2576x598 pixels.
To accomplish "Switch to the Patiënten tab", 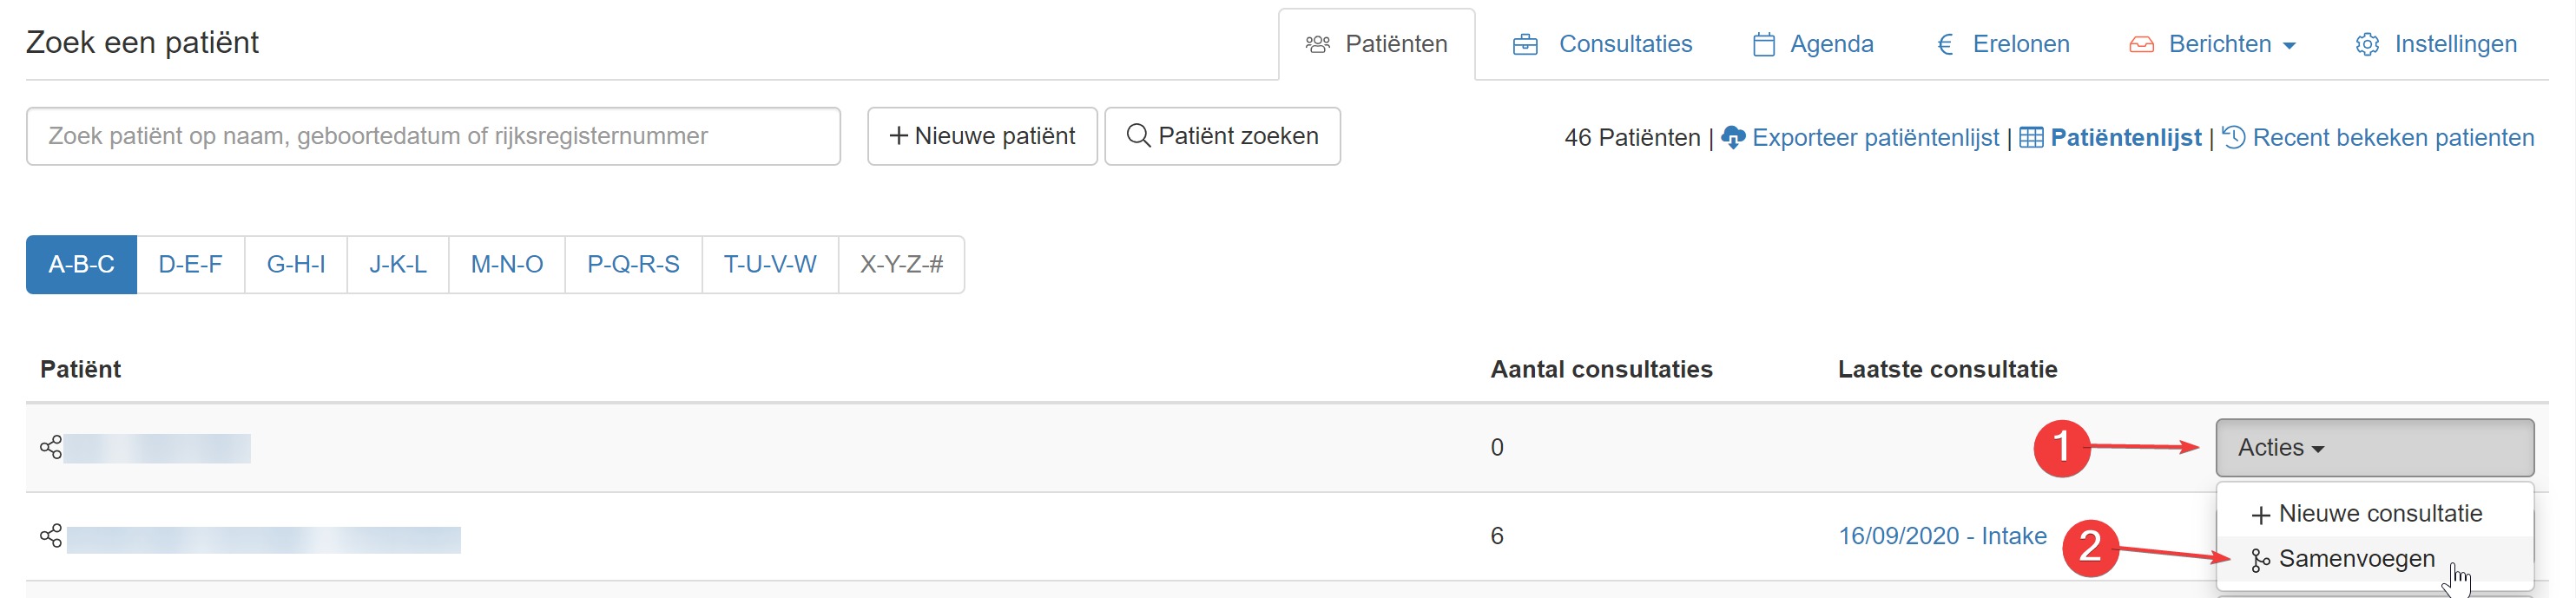I will (x=1376, y=44).
